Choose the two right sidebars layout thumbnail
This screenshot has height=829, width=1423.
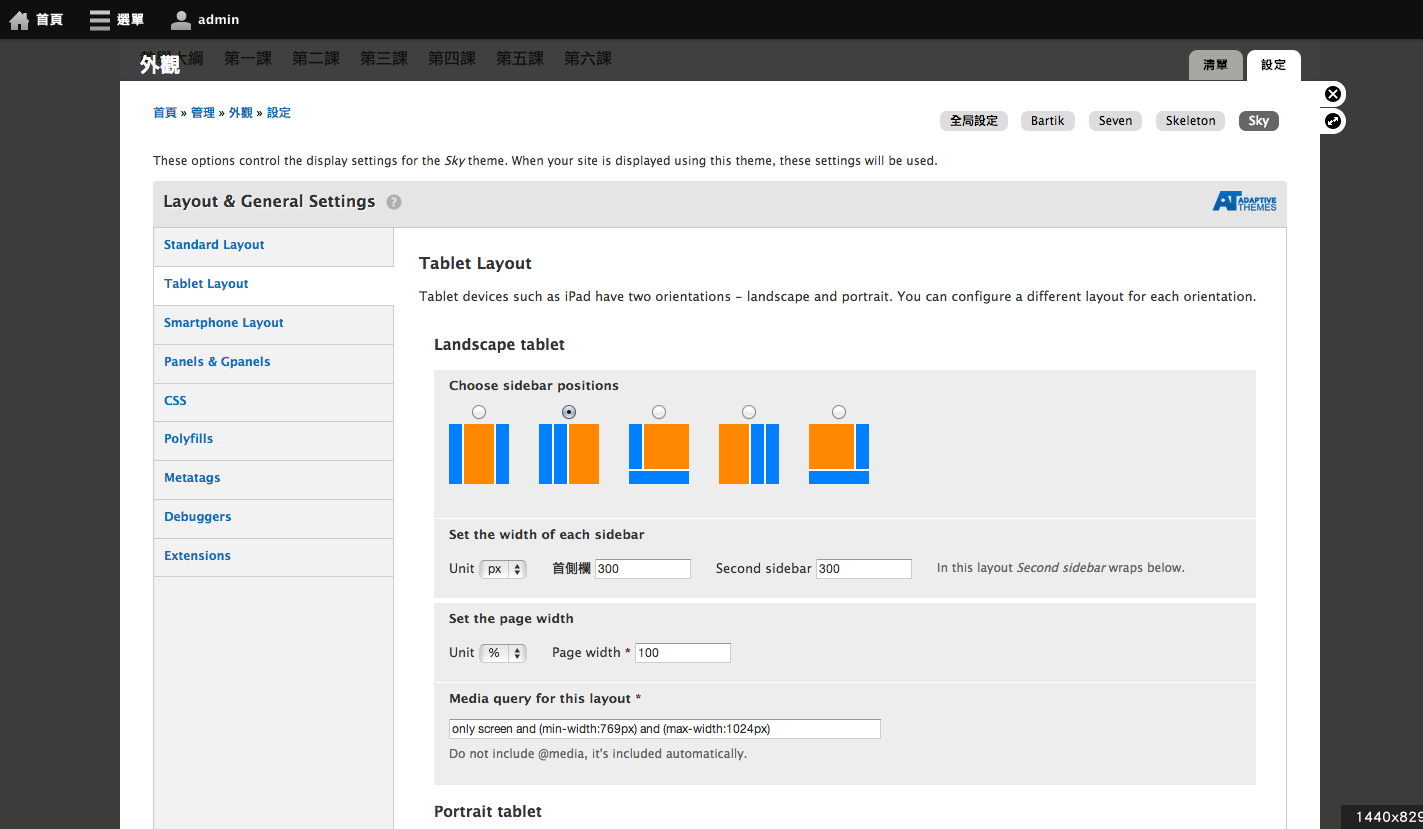(749, 454)
